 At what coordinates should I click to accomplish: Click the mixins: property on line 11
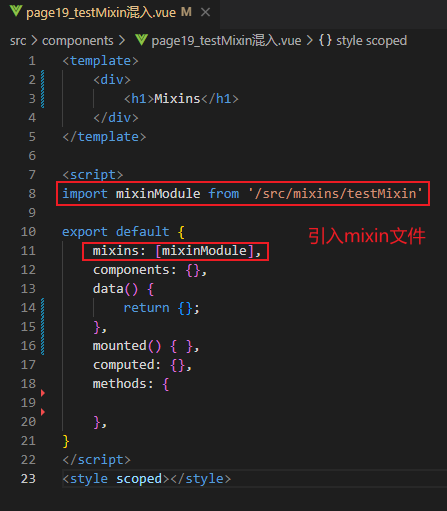click(x=119, y=251)
